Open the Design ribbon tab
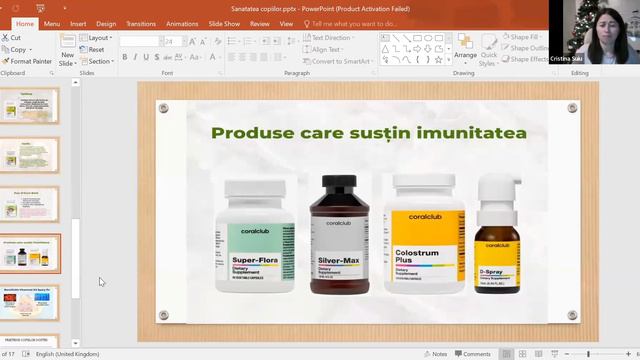Image resolution: width=640 pixels, height=360 pixels. click(106, 24)
